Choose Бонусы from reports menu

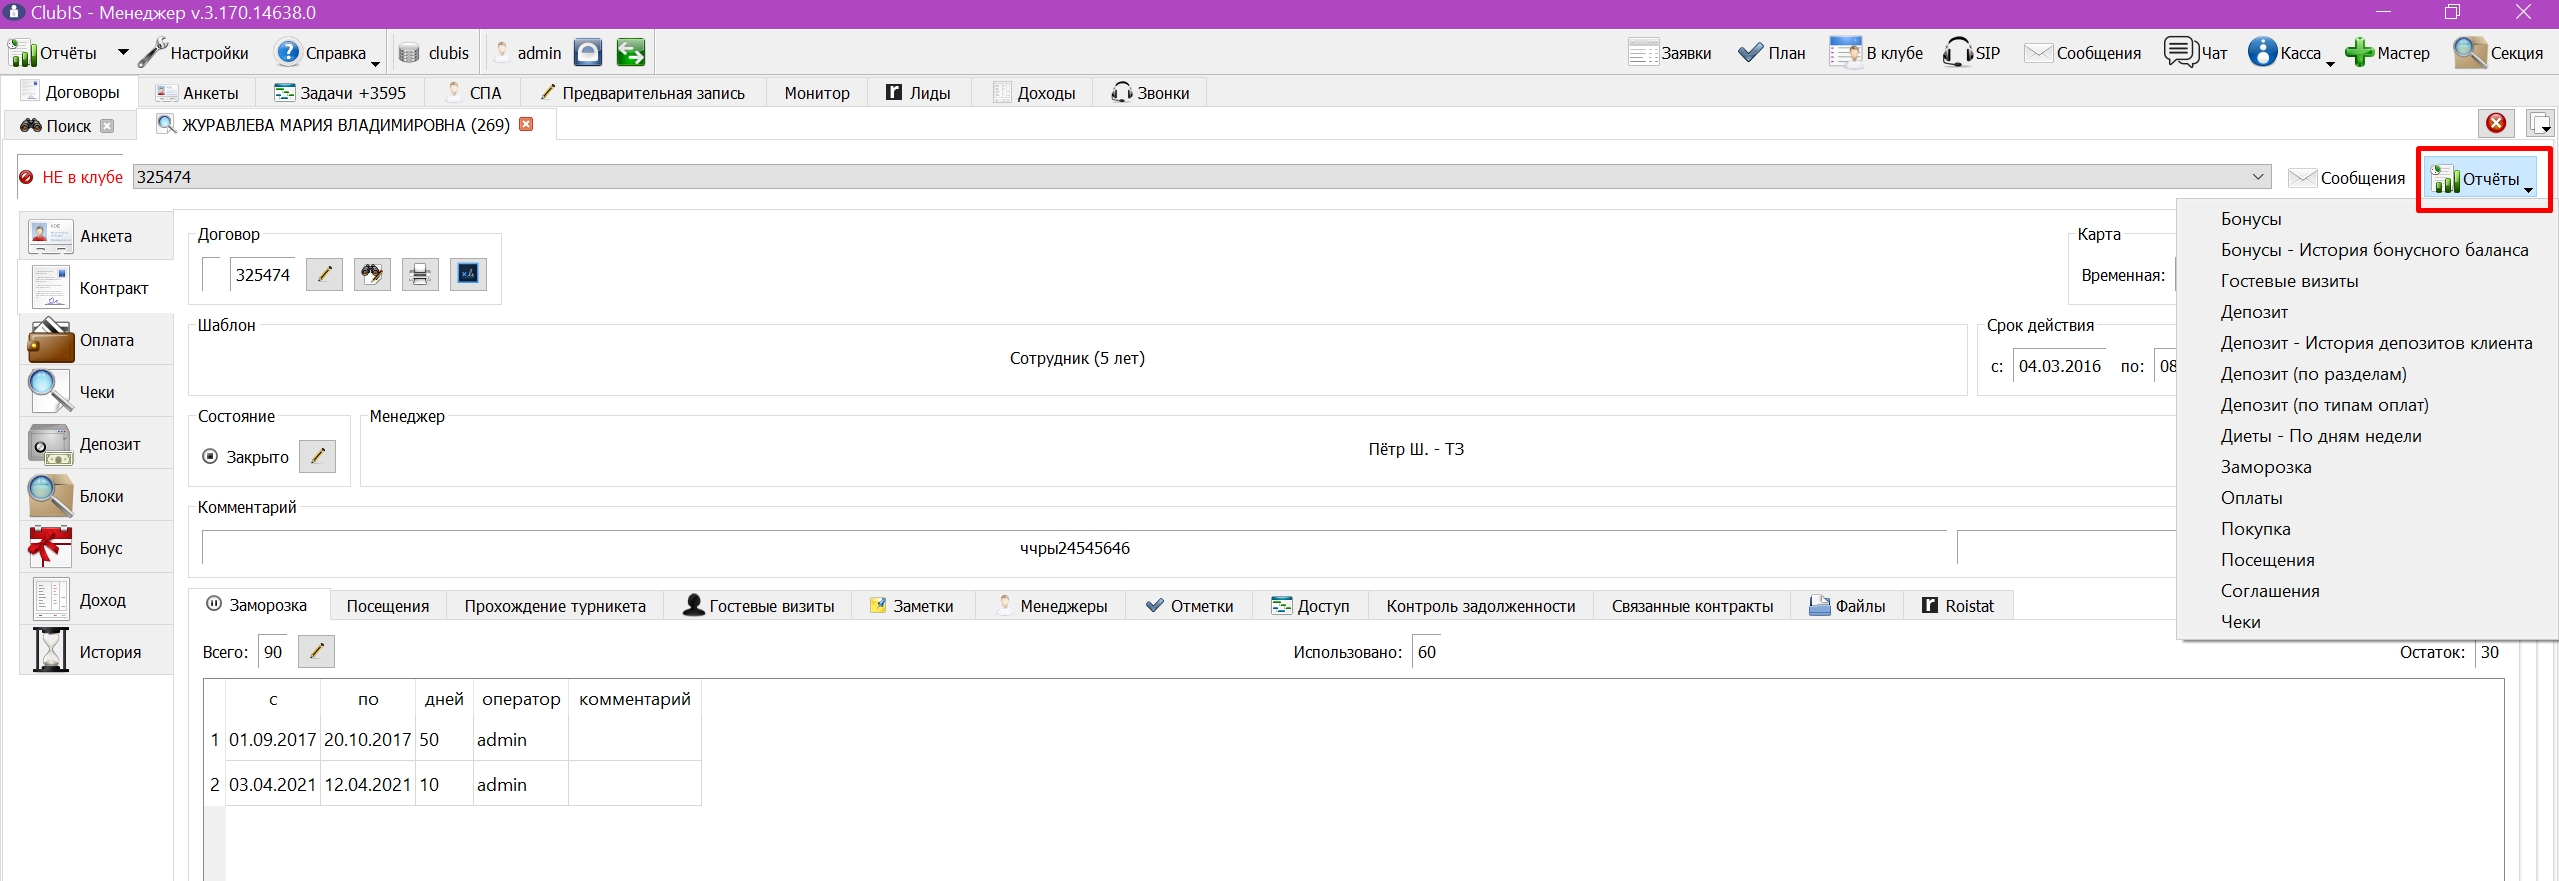2250,219
